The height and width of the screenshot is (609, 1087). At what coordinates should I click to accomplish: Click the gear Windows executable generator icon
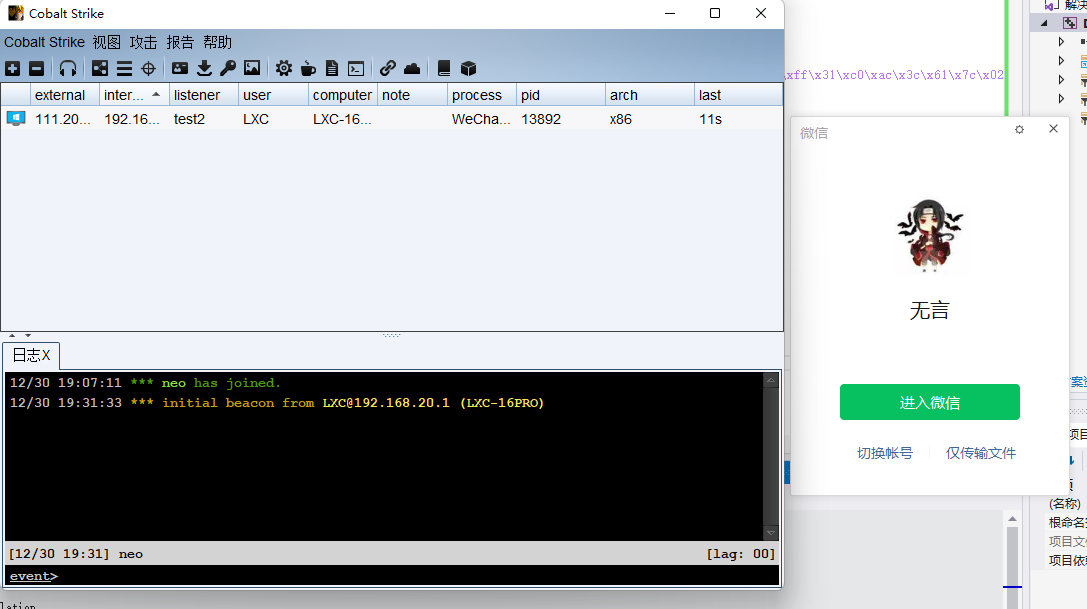(x=284, y=68)
